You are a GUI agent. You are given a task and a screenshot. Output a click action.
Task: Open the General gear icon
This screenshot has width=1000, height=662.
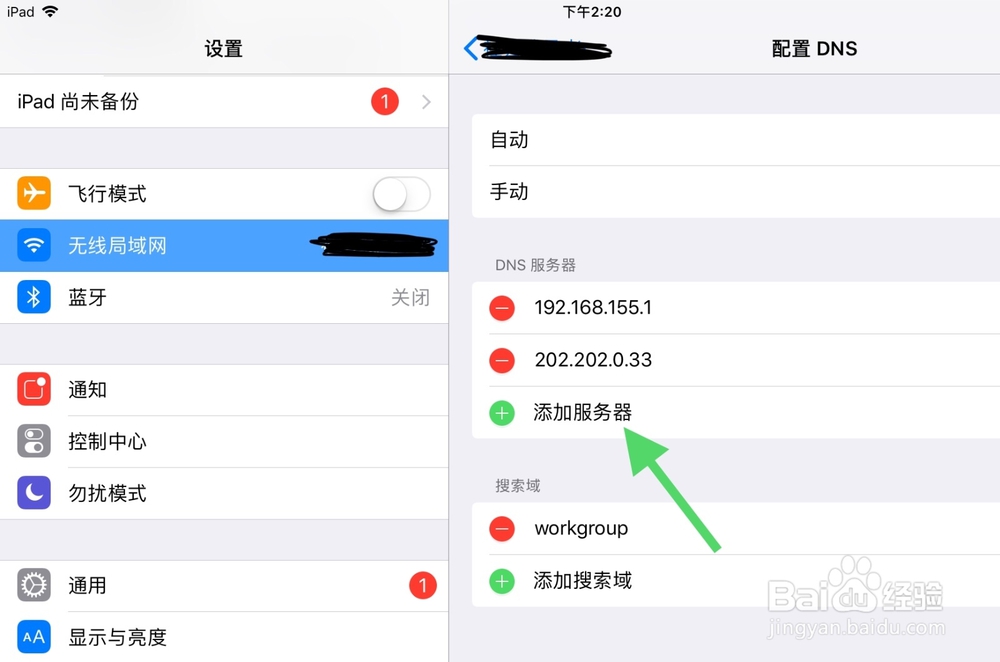[x=34, y=585]
